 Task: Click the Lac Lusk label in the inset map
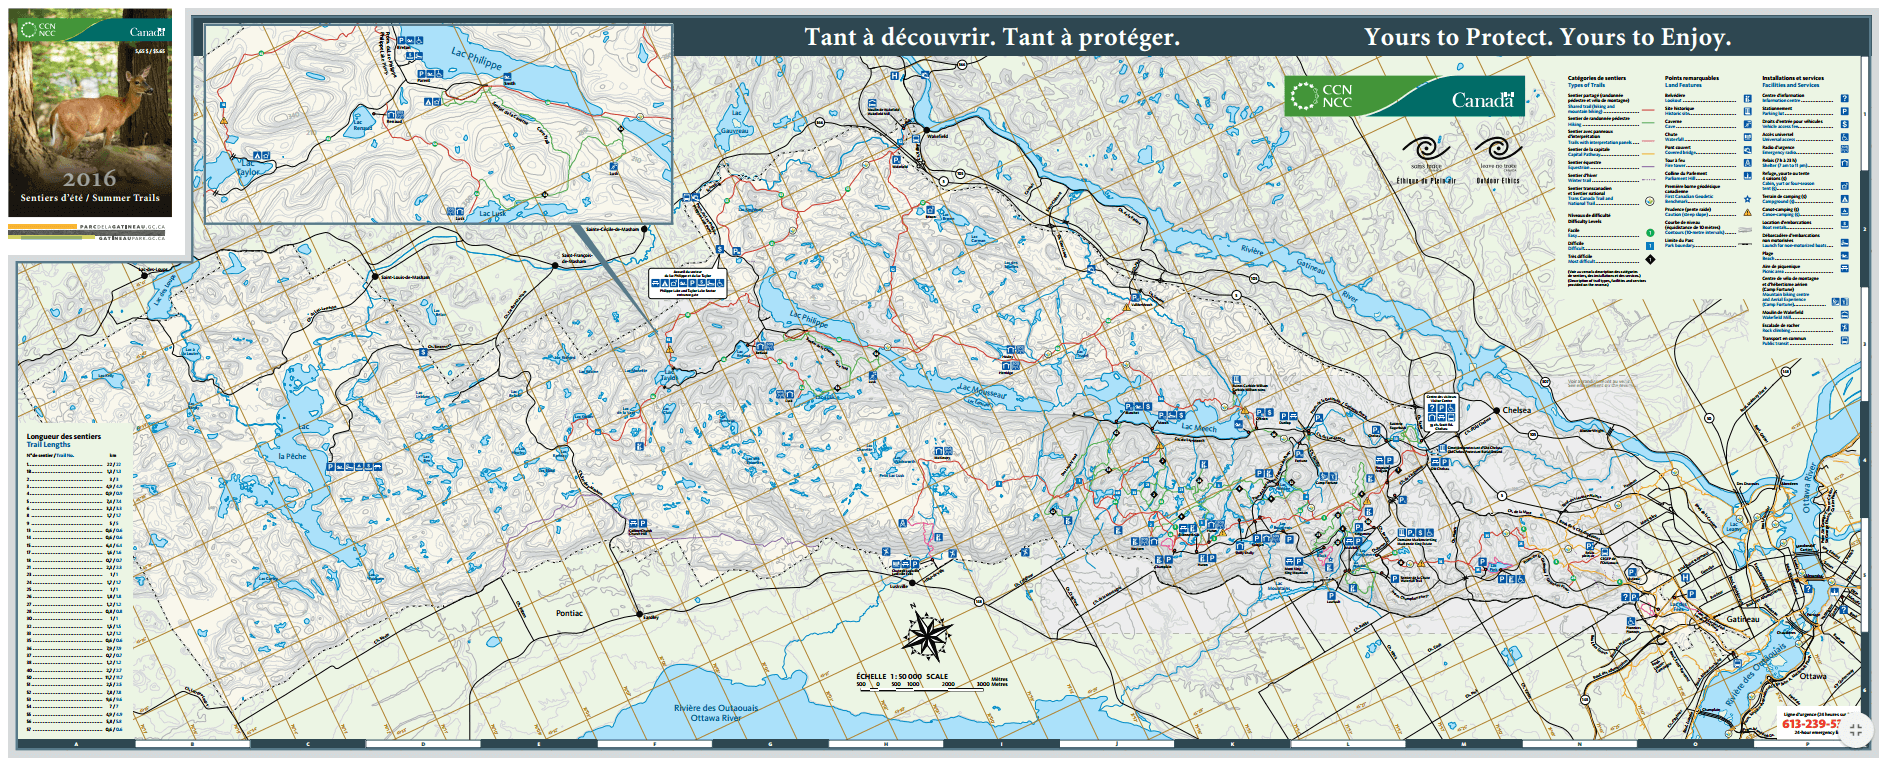(x=492, y=213)
